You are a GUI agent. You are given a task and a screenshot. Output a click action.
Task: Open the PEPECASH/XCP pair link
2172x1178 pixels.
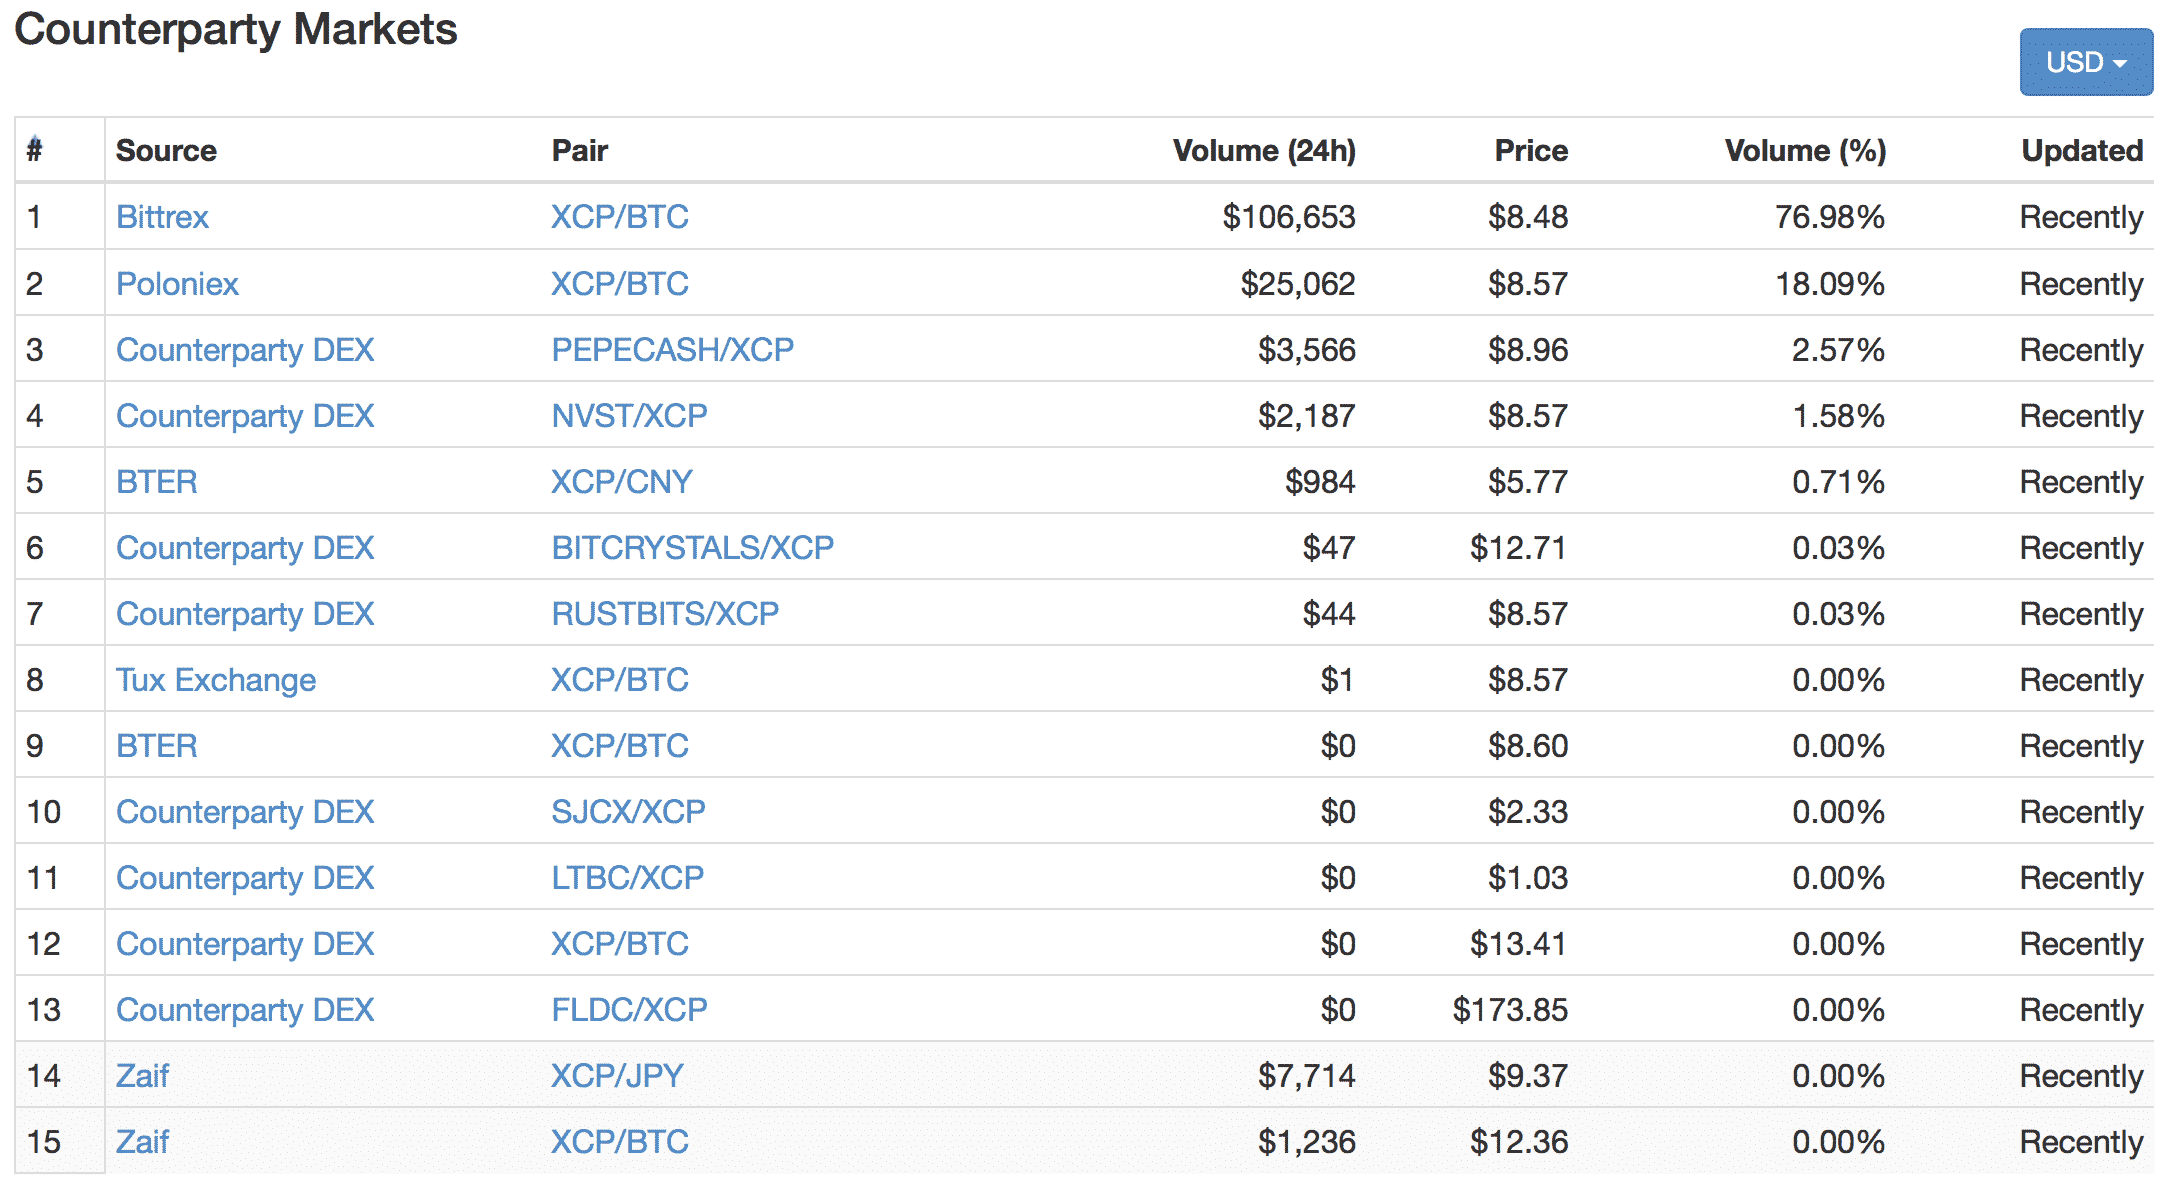pyautogui.click(x=673, y=350)
